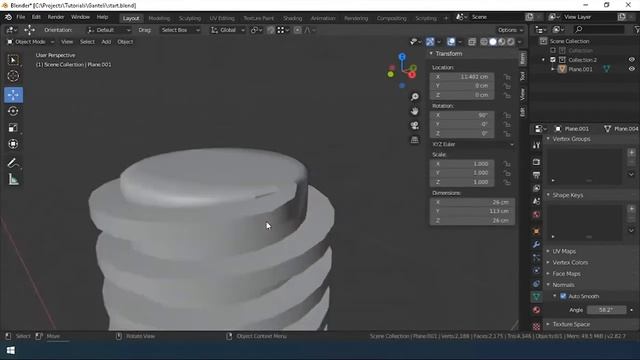Open the Active Tool properties tab (wrench/screwdriver)
The width and height of the screenshot is (640, 360).
pos(536,146)
